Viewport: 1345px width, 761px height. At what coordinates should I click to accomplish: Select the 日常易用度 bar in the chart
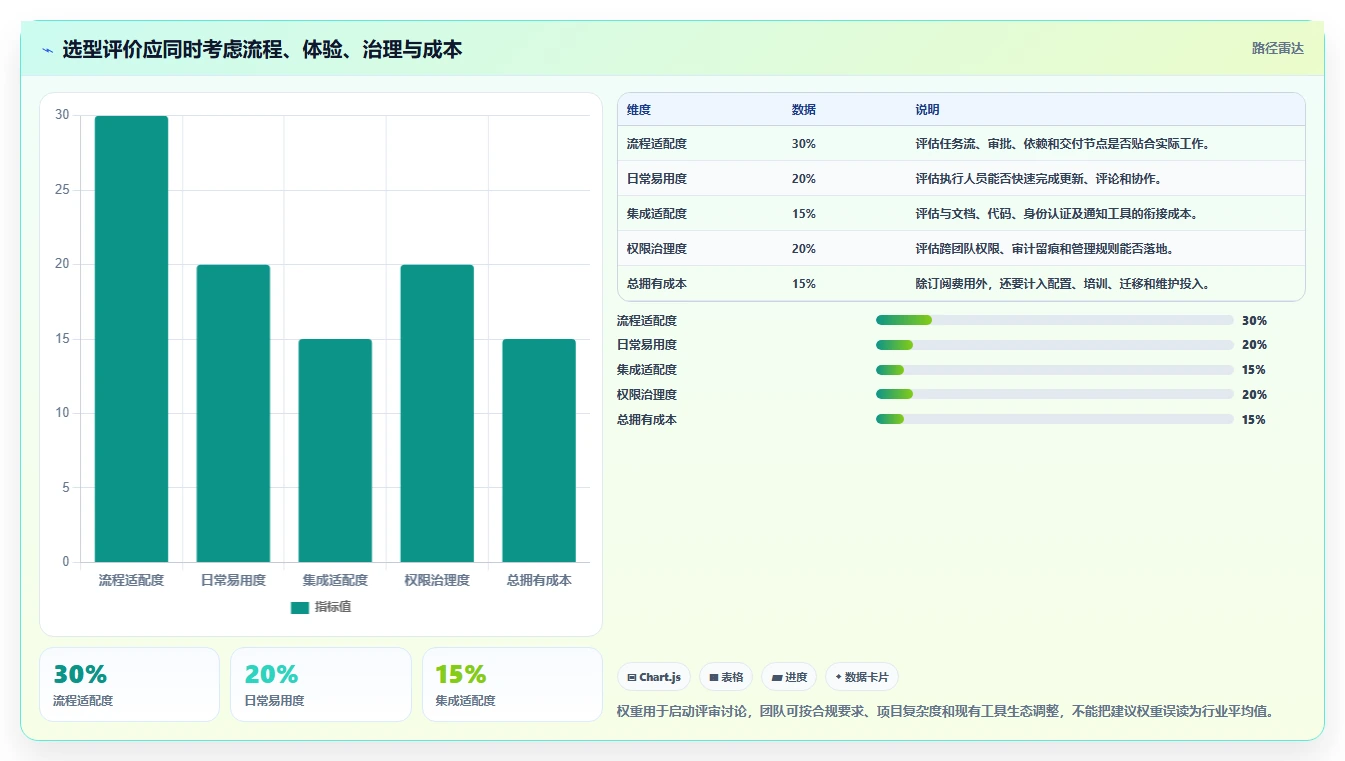[233, 413]
